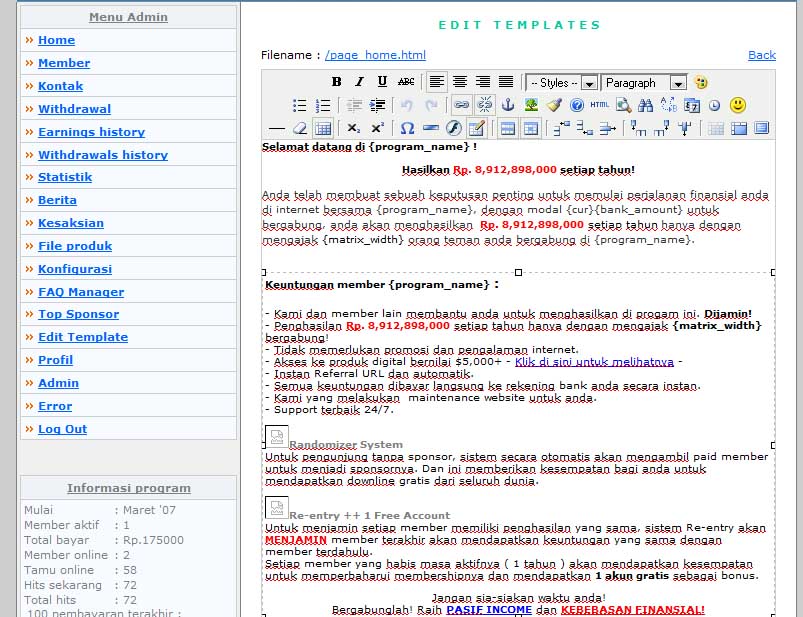Select center text alignment

point(460,82)
